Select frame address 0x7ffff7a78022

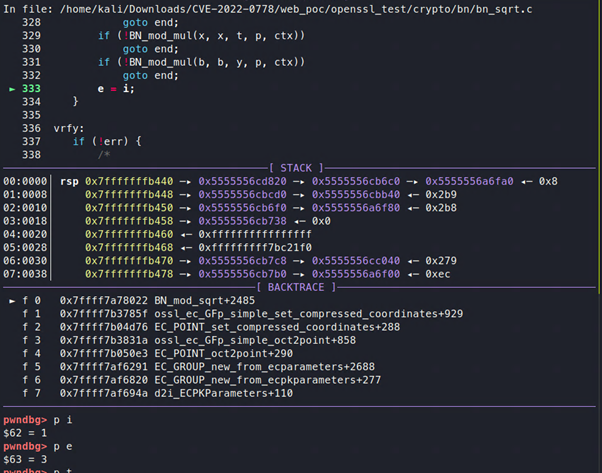pyautogui.click(x=104, y=301)
